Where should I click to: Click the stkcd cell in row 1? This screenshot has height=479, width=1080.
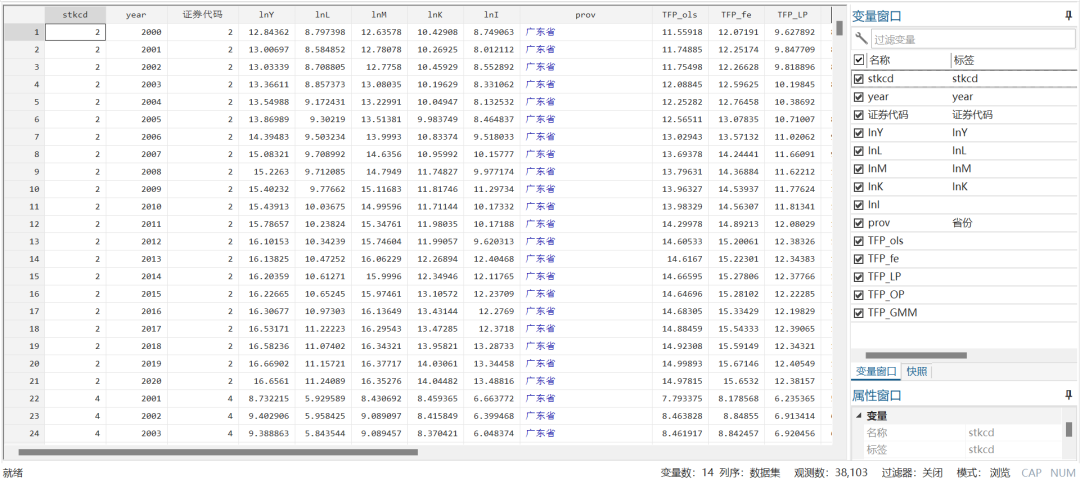[x=75, y=32]
